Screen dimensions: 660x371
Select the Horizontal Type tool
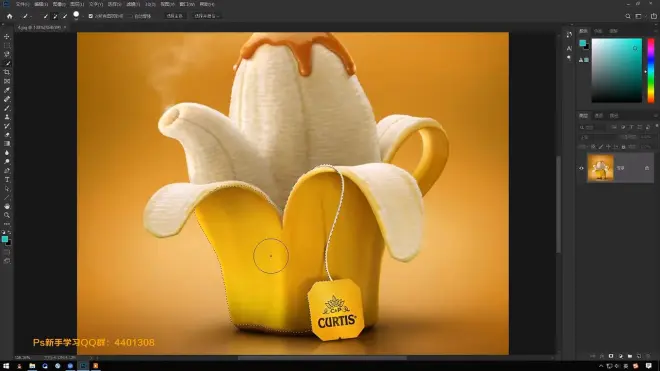[x=7, y=179]
